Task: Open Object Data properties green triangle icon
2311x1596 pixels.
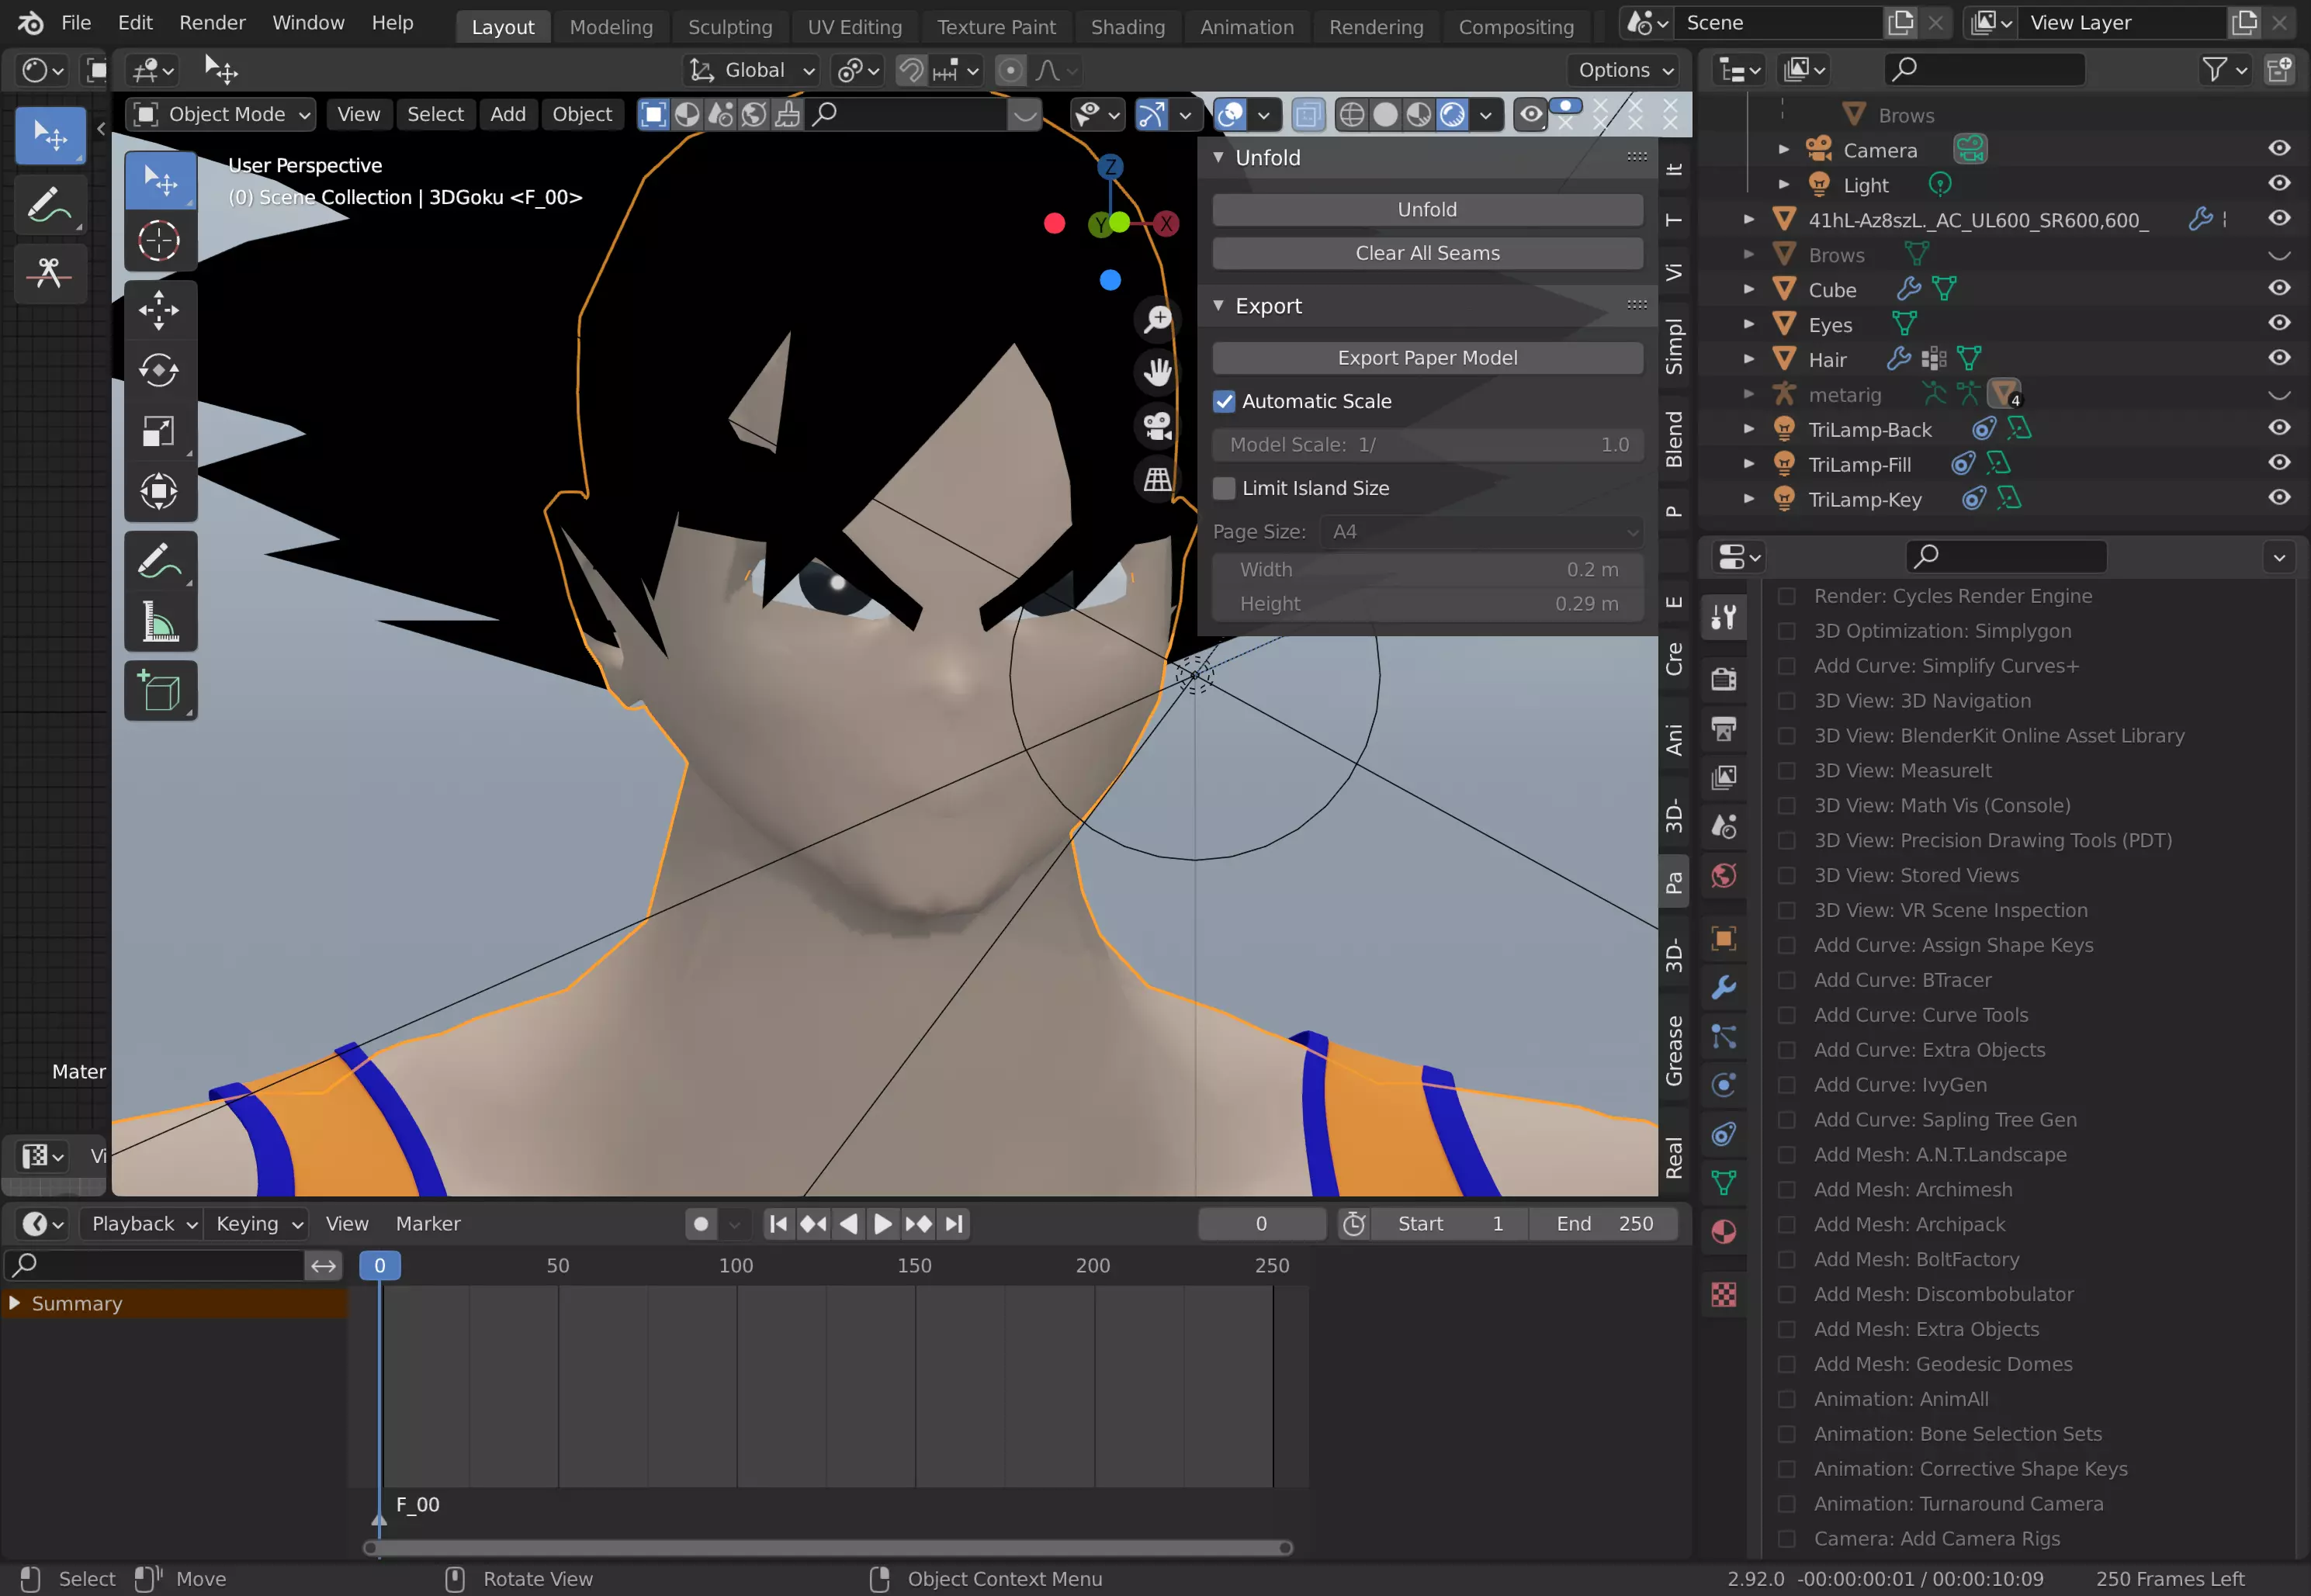Action: [x=1723, y=1183]
